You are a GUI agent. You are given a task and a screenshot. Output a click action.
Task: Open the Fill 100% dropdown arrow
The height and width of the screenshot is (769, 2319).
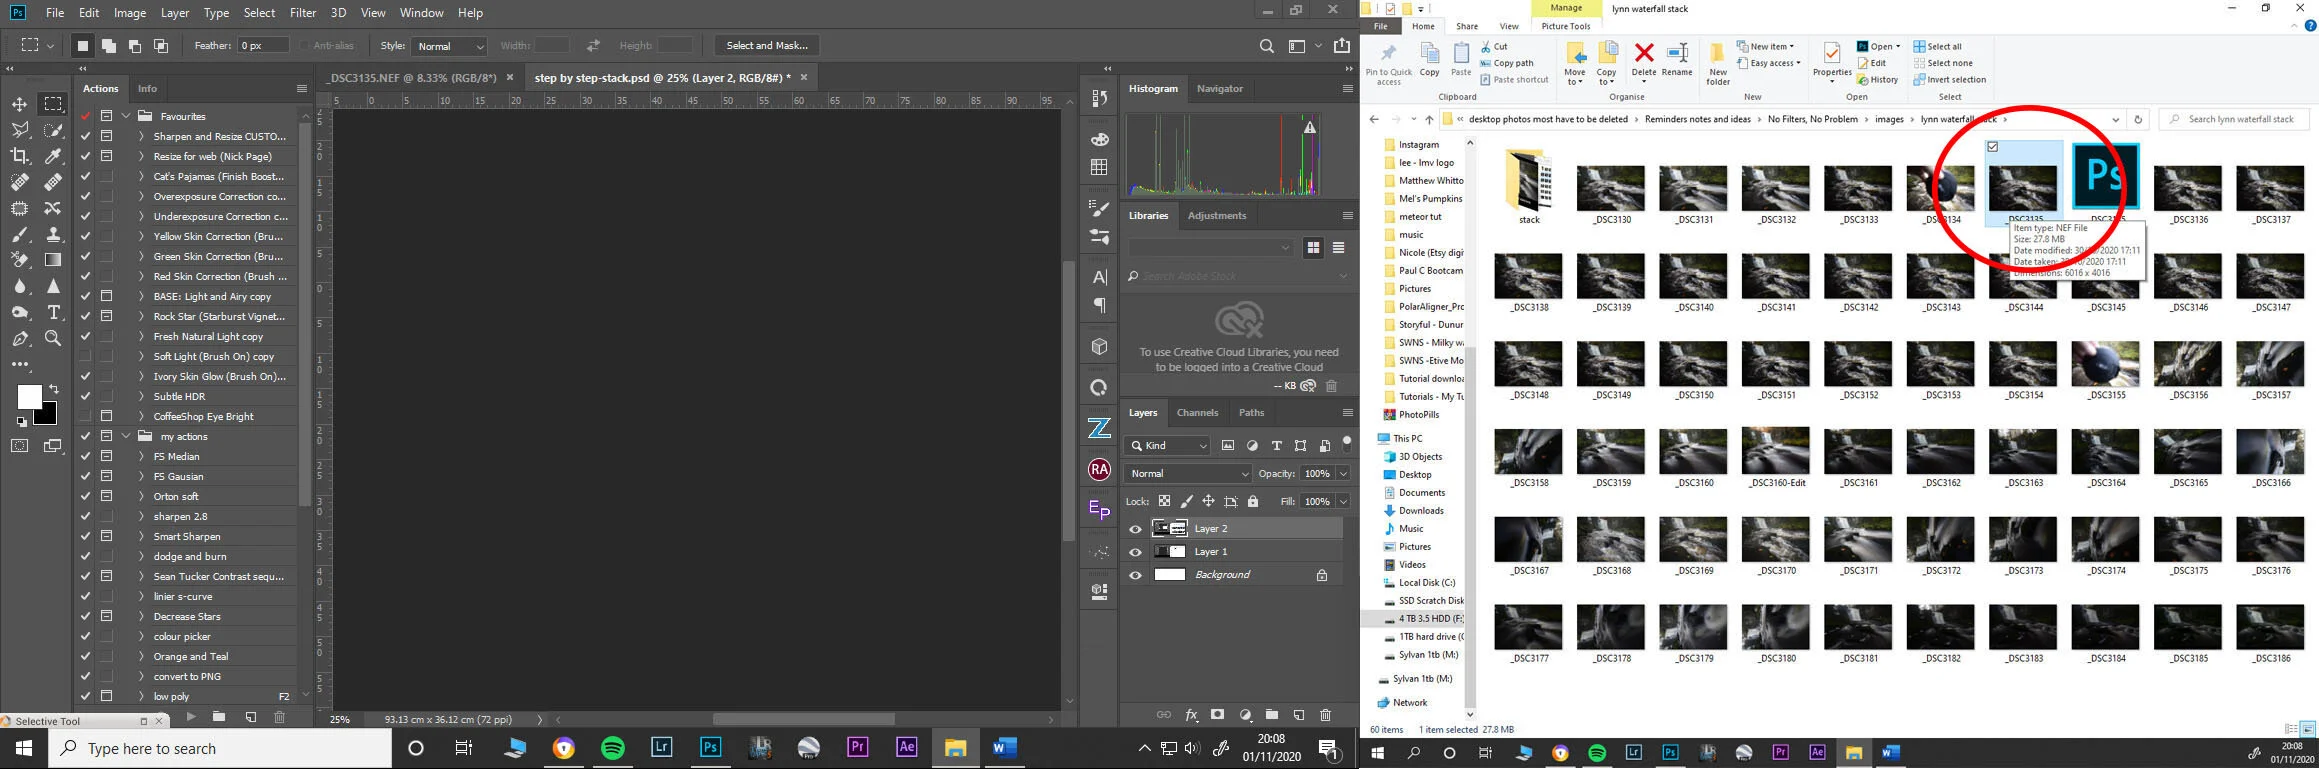point(1343,502)
